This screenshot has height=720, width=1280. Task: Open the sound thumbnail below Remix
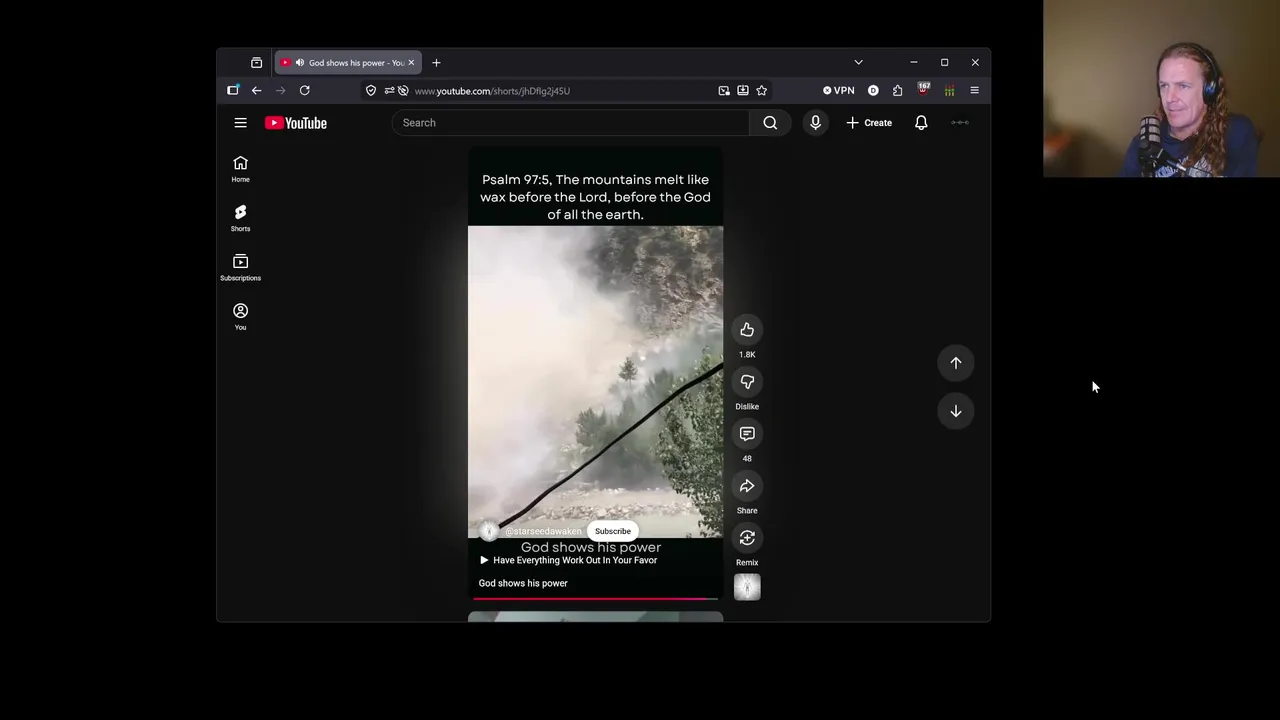(747, 587)
